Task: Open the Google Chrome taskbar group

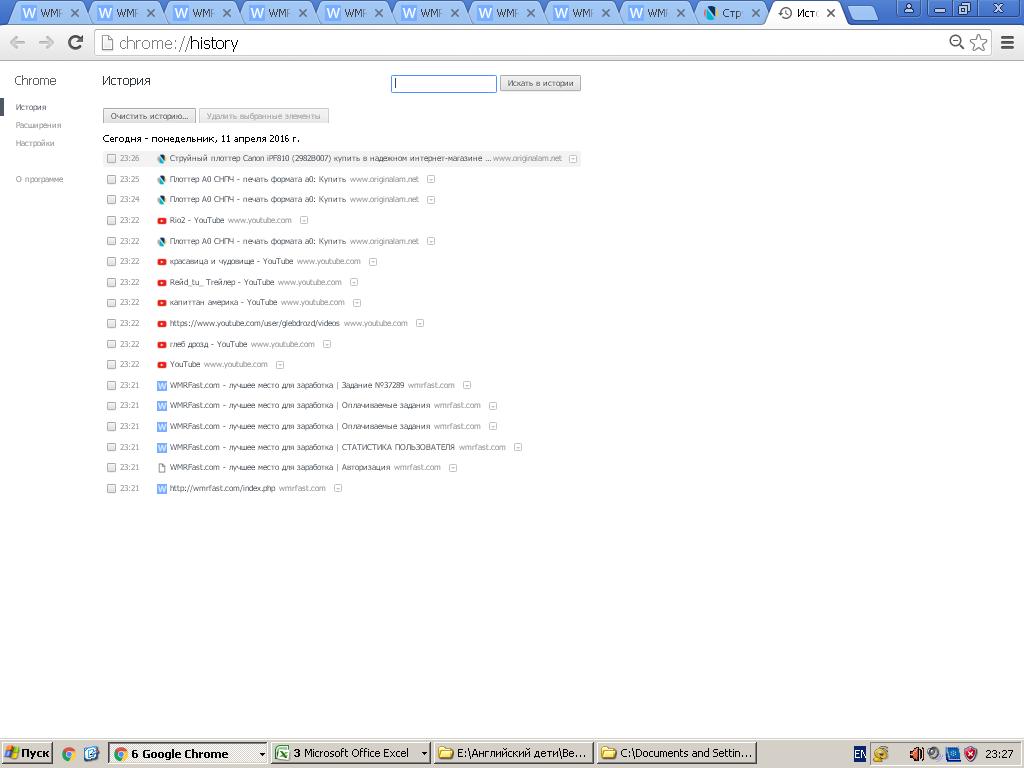Action: click(188, 754)
